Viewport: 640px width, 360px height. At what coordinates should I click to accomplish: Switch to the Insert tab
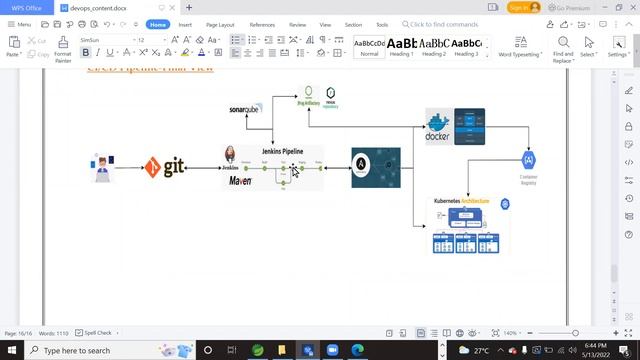[185, 25]
